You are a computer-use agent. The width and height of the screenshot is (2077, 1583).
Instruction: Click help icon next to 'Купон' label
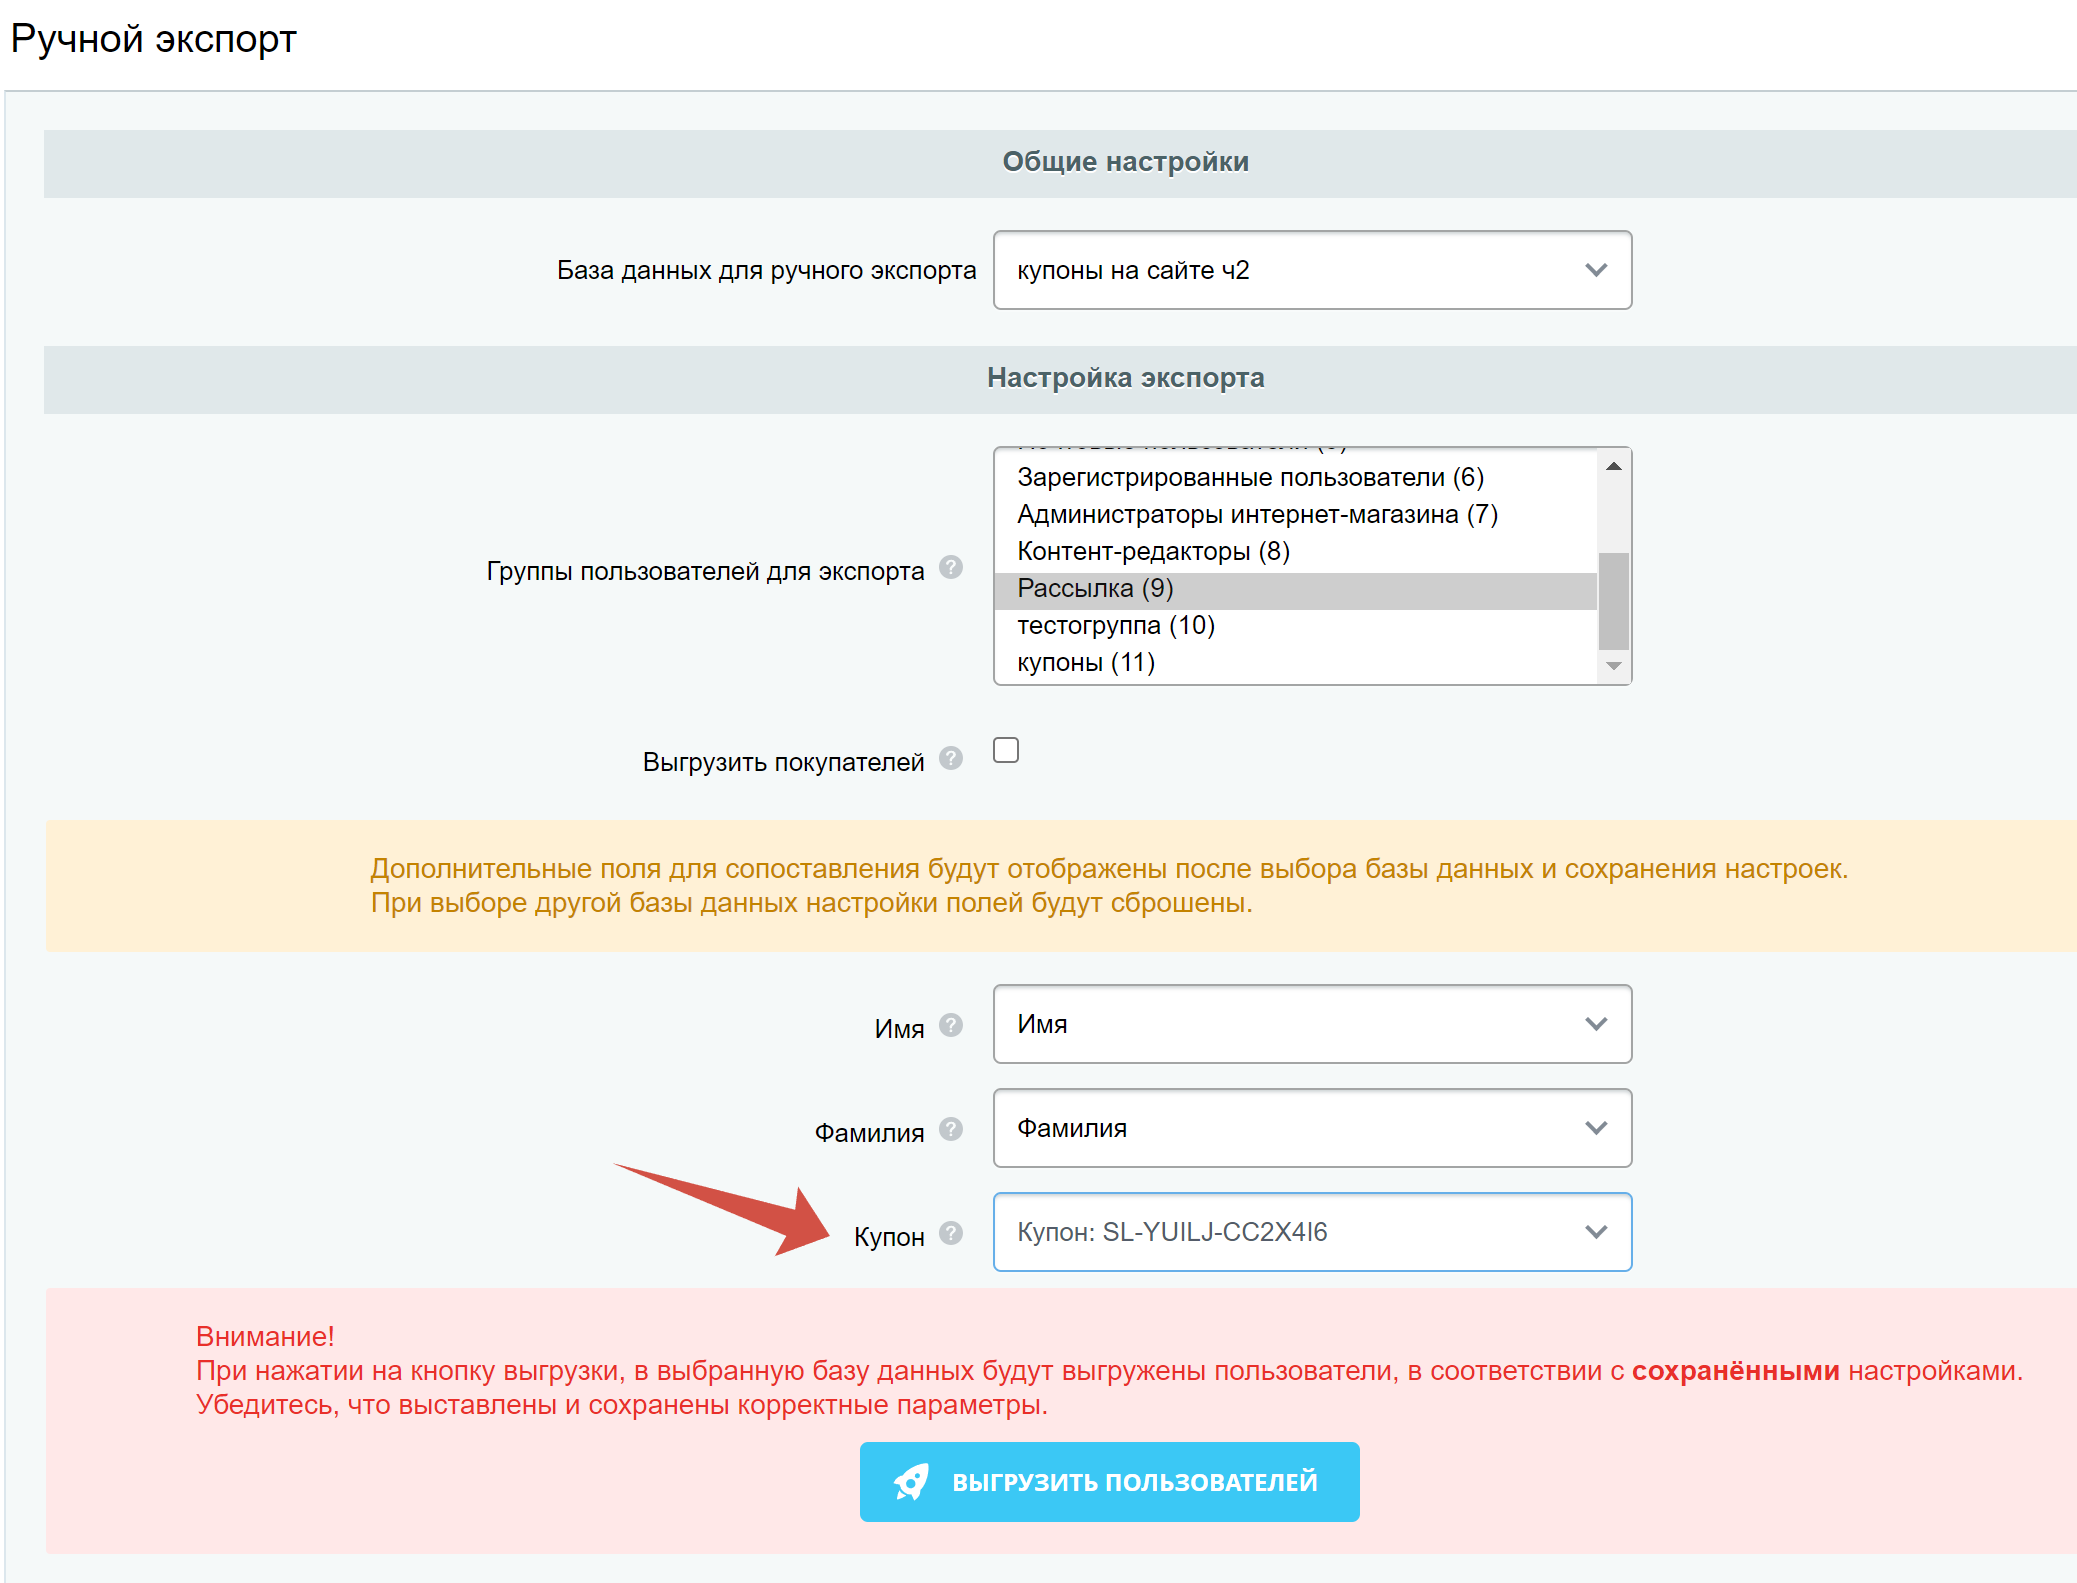951,1233
